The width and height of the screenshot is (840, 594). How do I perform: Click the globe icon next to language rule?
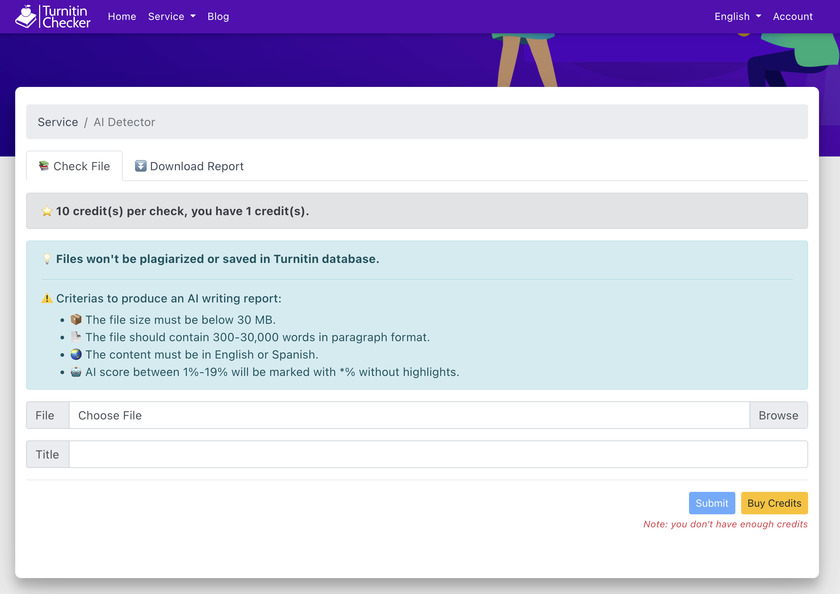tap(76, 354)
